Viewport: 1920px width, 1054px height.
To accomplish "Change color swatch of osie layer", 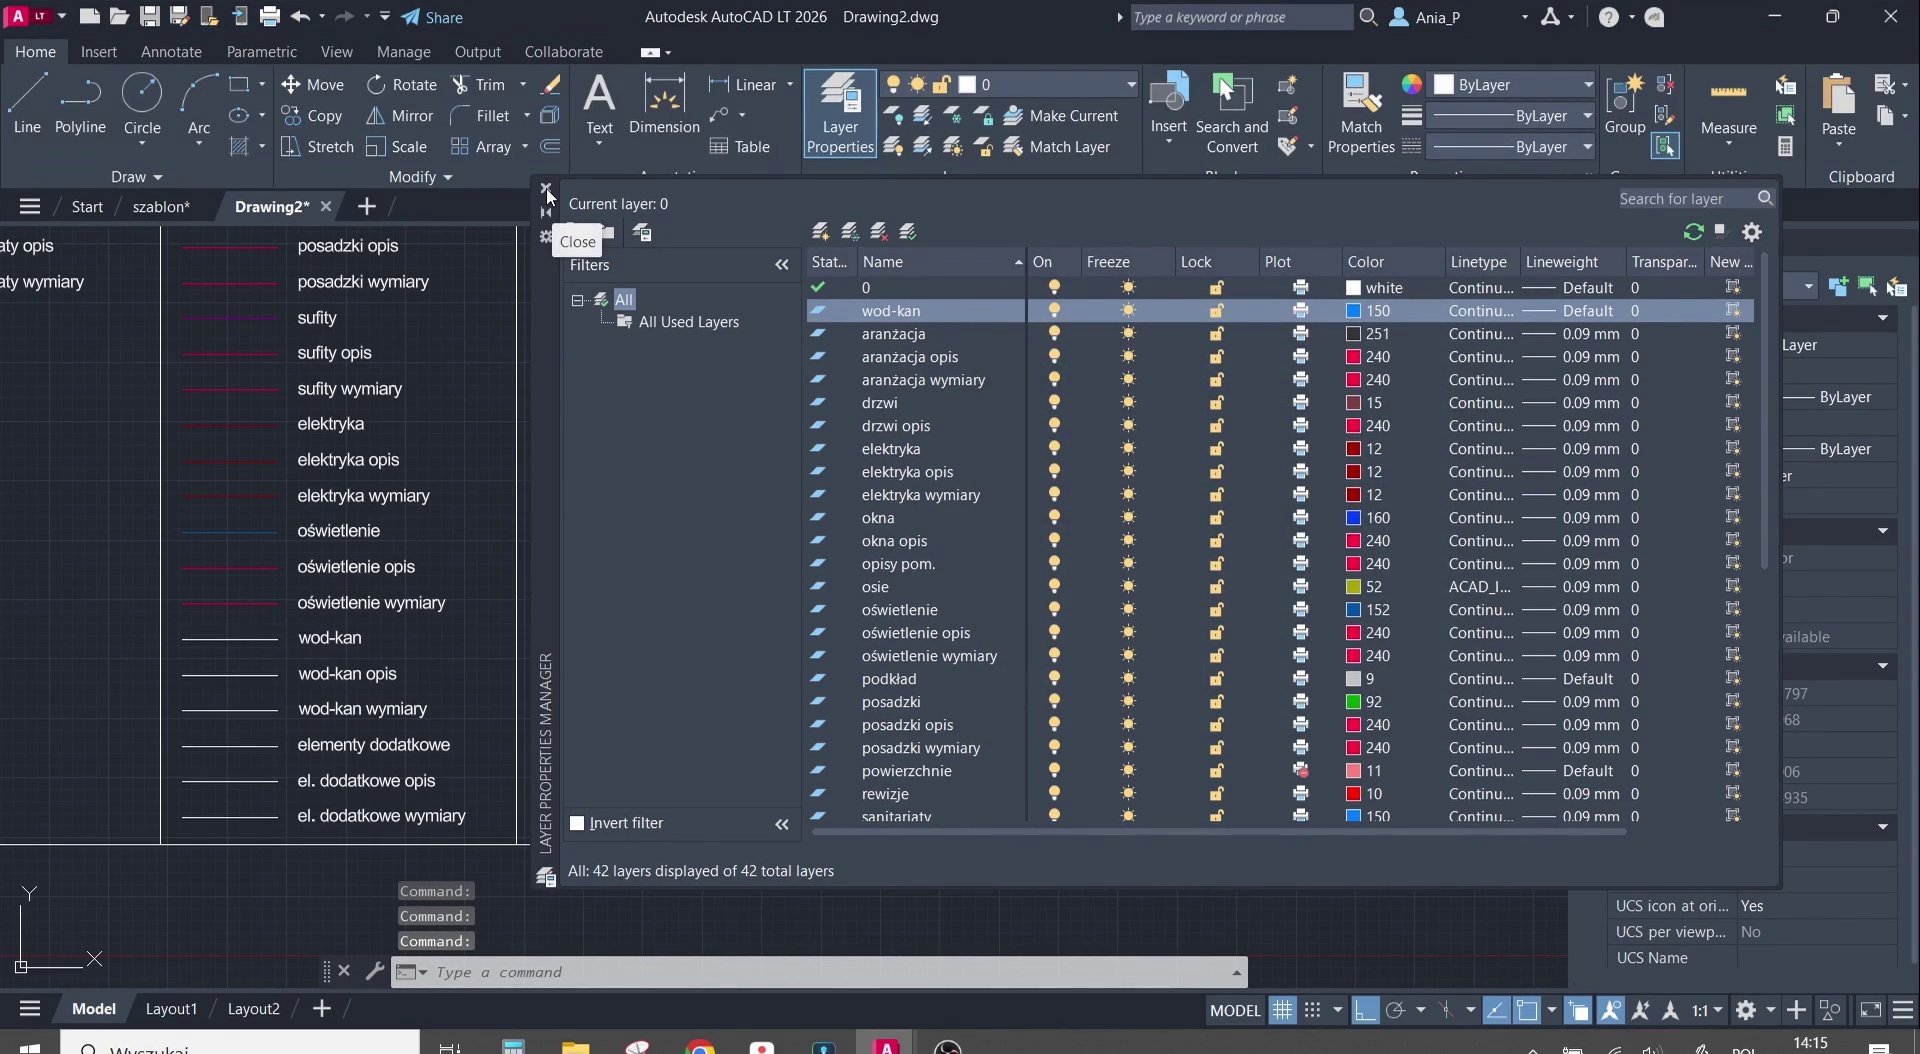I will pos(1353,587).
